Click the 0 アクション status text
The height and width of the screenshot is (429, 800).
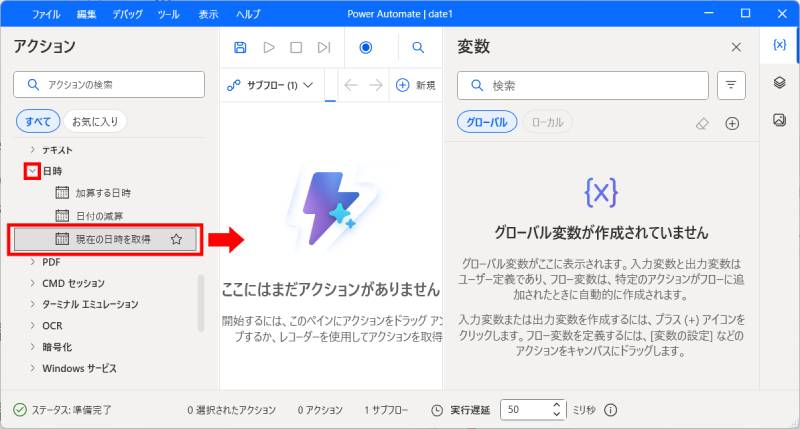(320, 410)
